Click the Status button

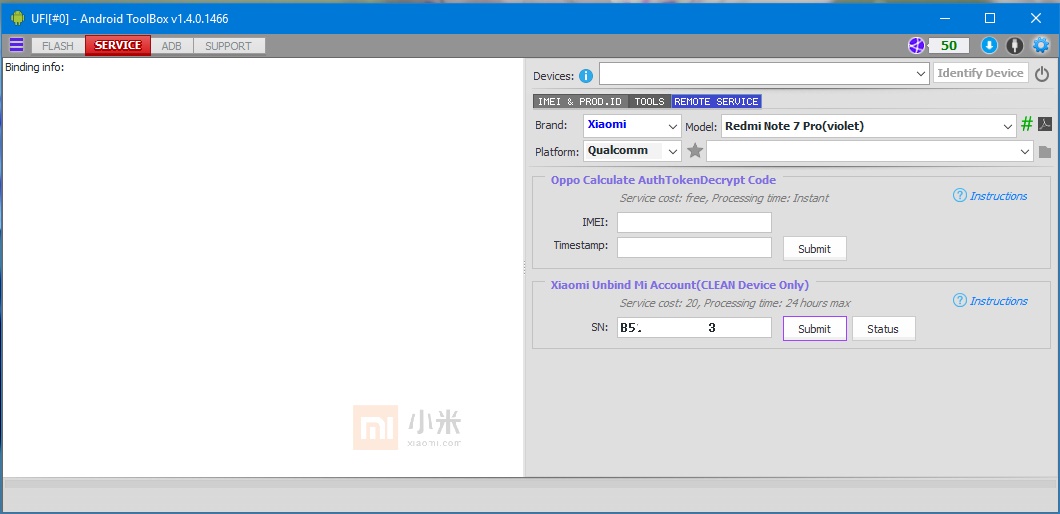(x=884, y=329)
